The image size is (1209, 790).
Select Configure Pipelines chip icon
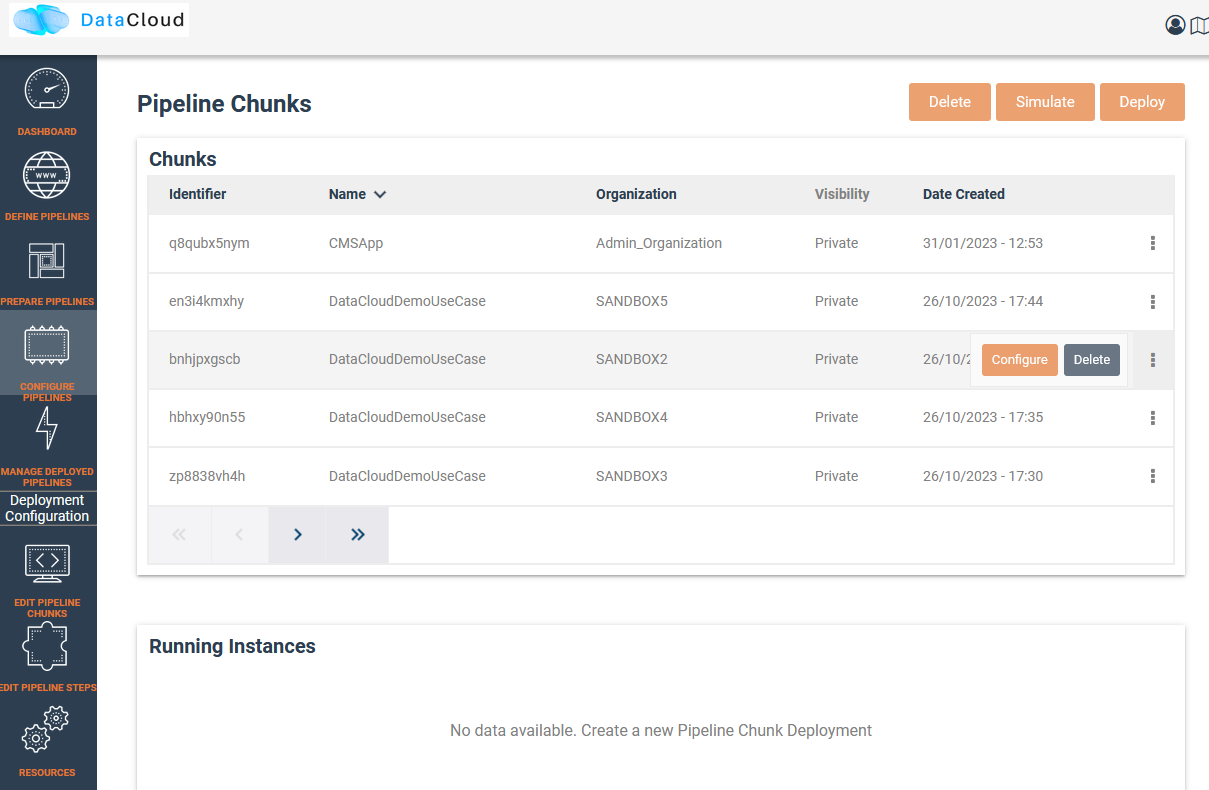47,345
